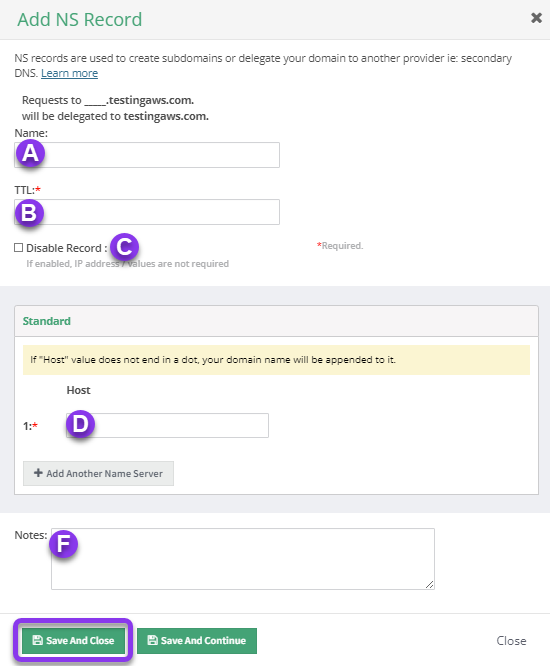Click inside the Notes text area
This screenshot has width=550, height=666.
coord(243,559)
